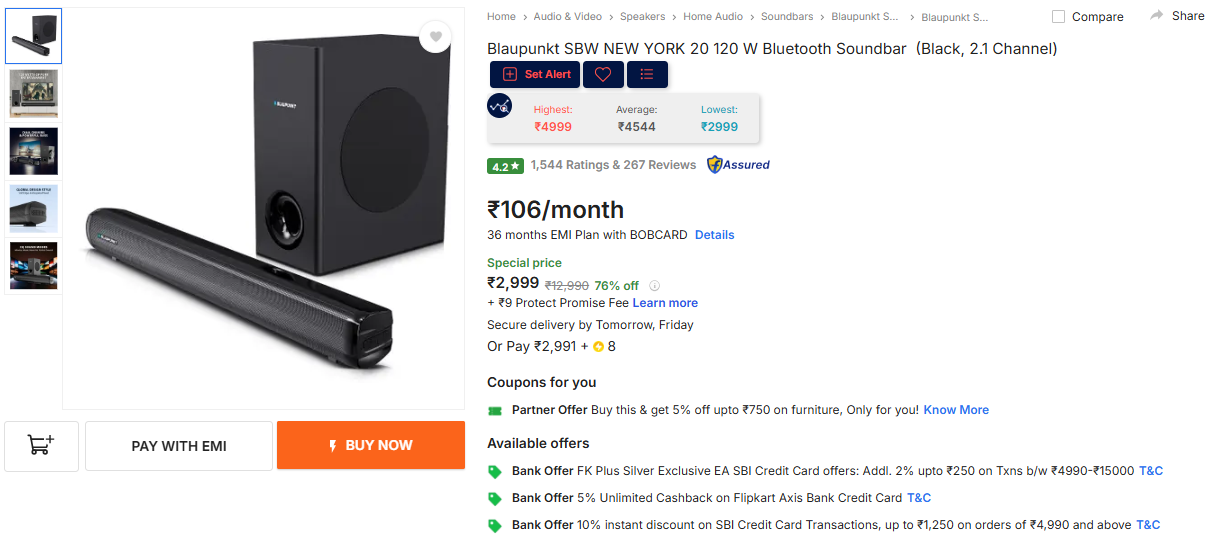Open Know More for Partner Offer
The image size is (1218, 537).
point(956,410)
